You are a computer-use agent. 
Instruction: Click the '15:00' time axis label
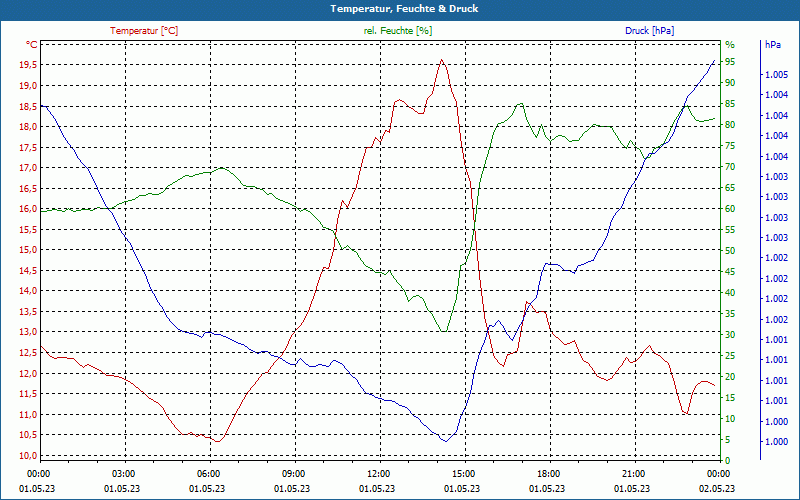click(x=462, y=474)
